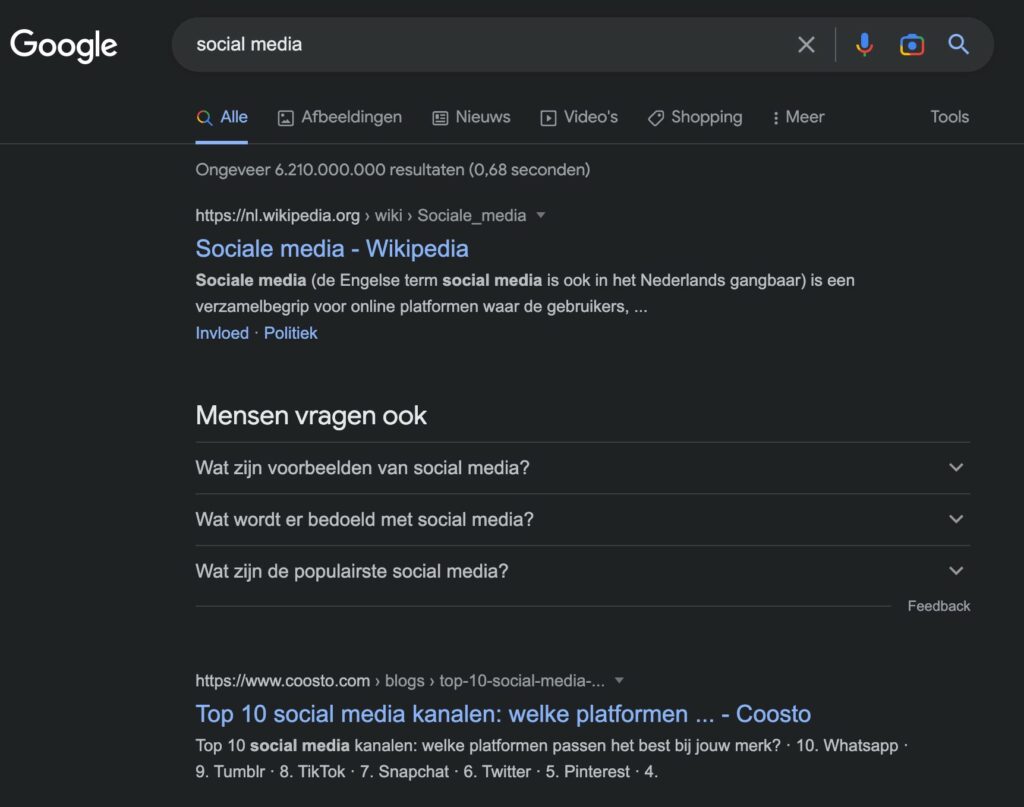This screenshot has width=1024, height=807.
Task: Open image search via camera icon
Action: coord(912,44)
